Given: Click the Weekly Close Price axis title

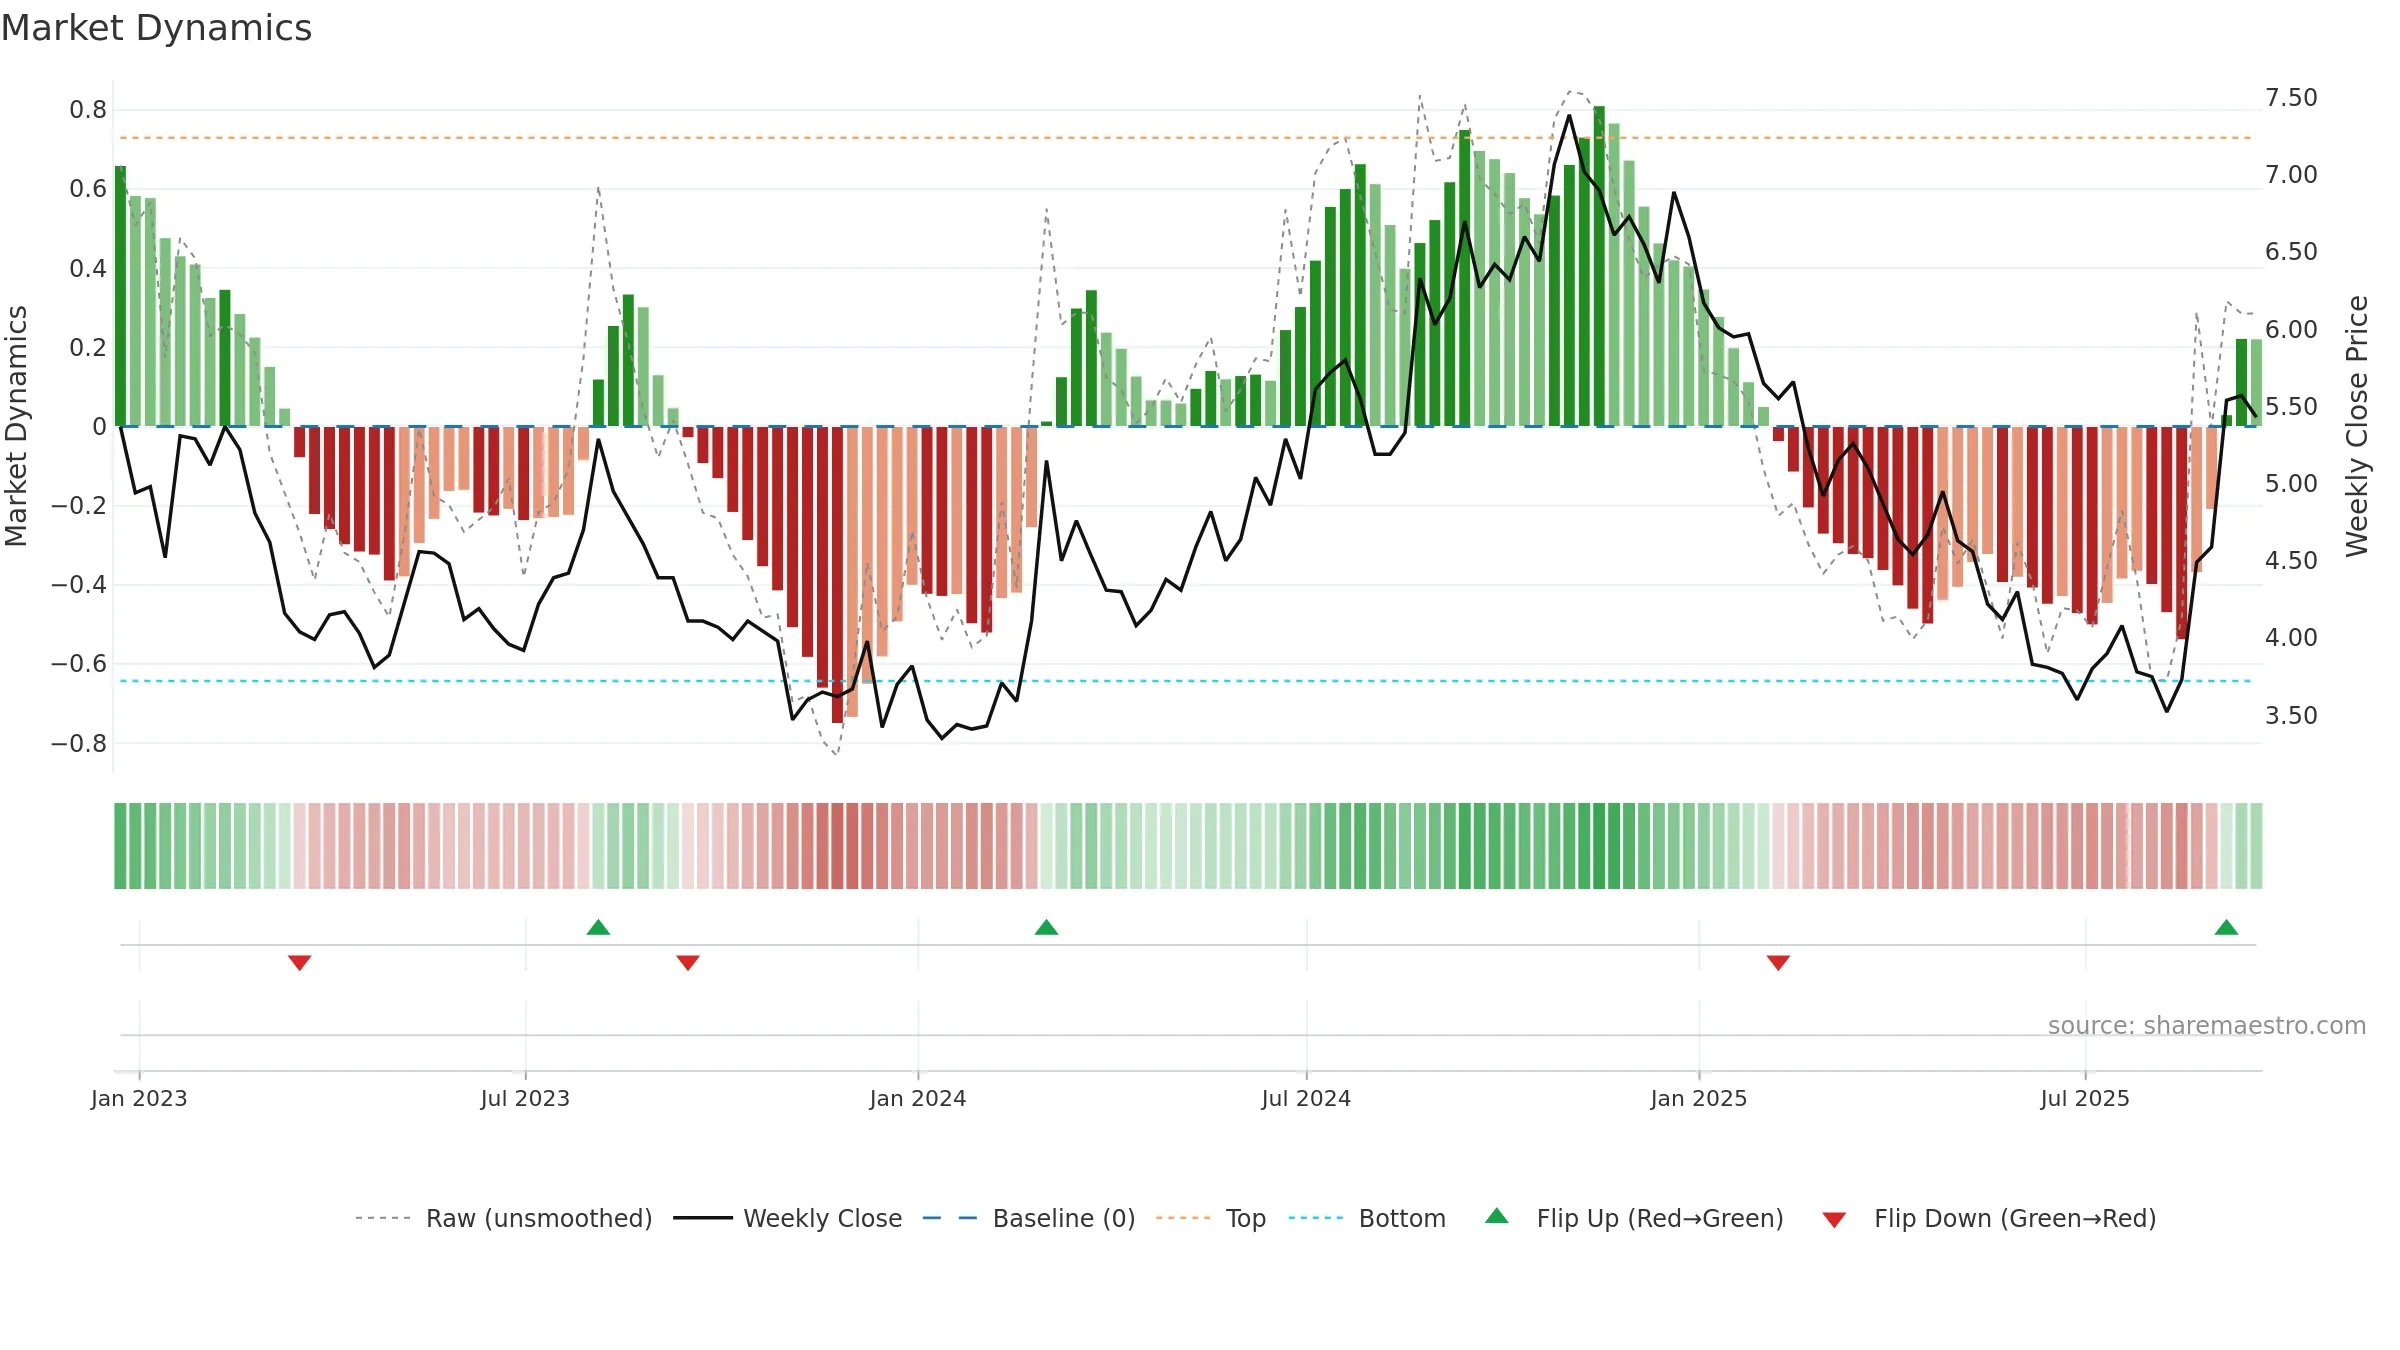Looking at the screenshot, I should click(x=2357, y=426).
